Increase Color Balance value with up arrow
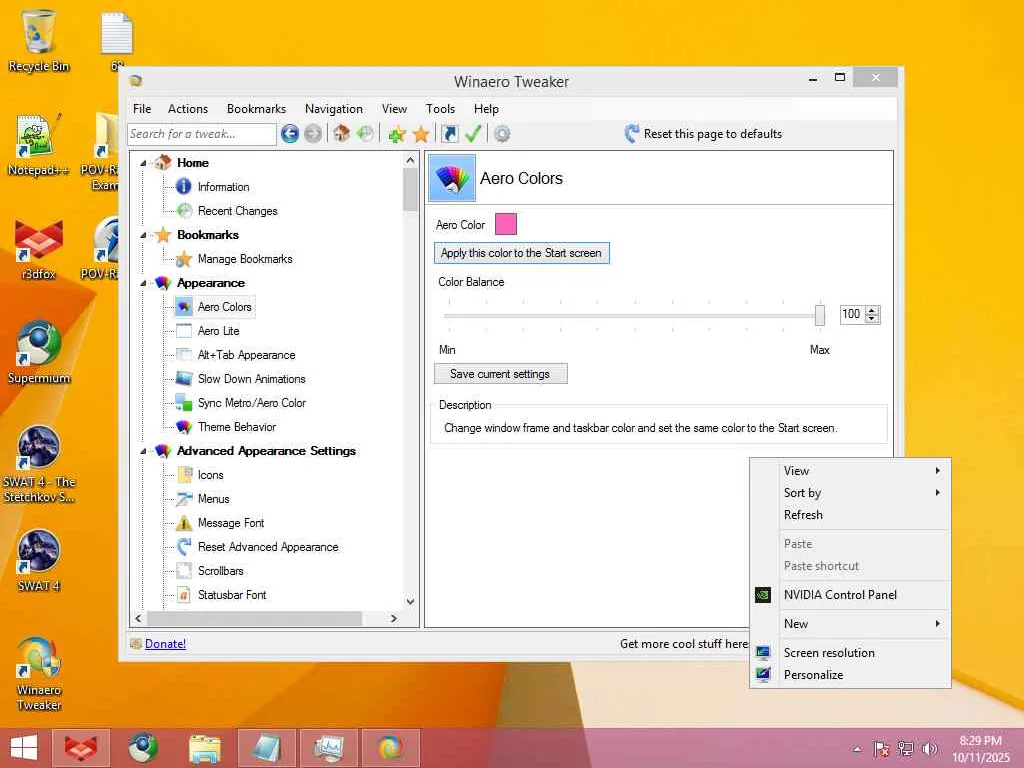Viewport: 1024px width, 768px height. coord(872,310)
